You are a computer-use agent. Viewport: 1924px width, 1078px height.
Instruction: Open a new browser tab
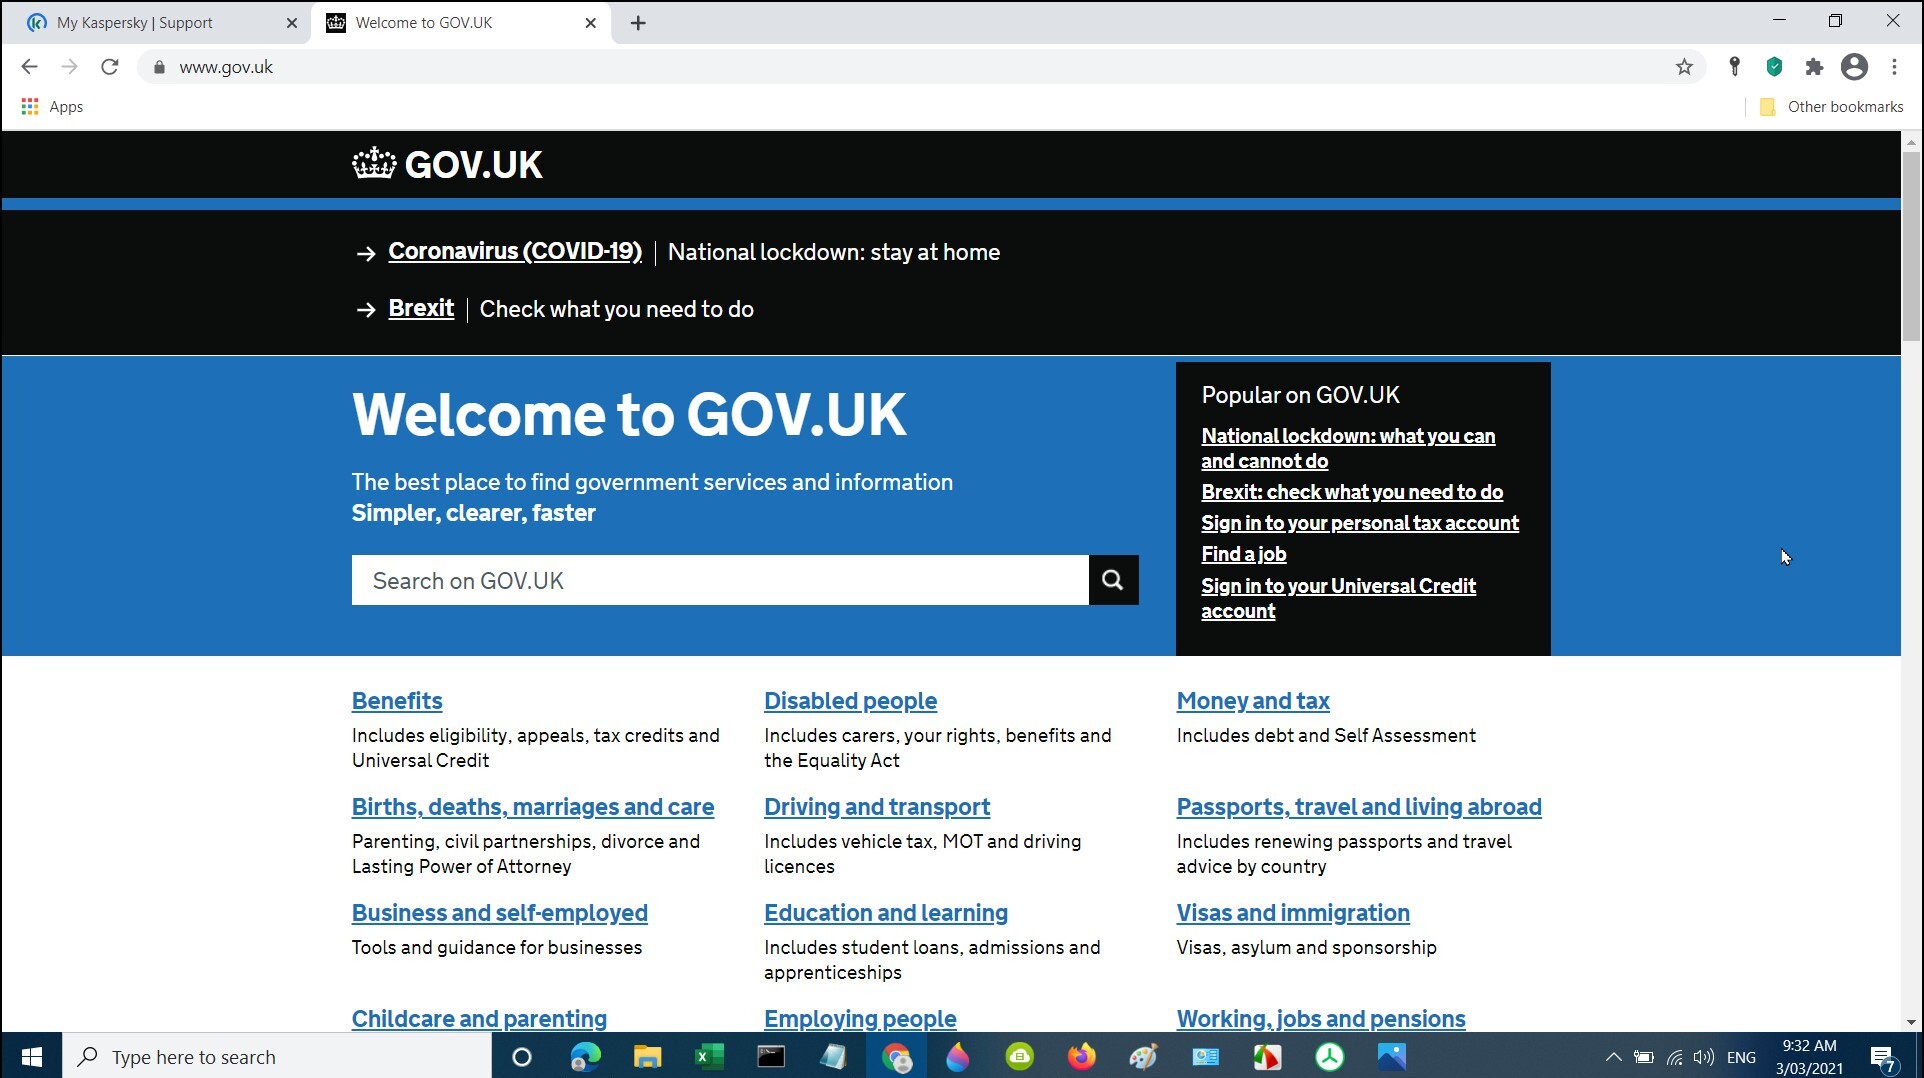click(x=638, y=23)
